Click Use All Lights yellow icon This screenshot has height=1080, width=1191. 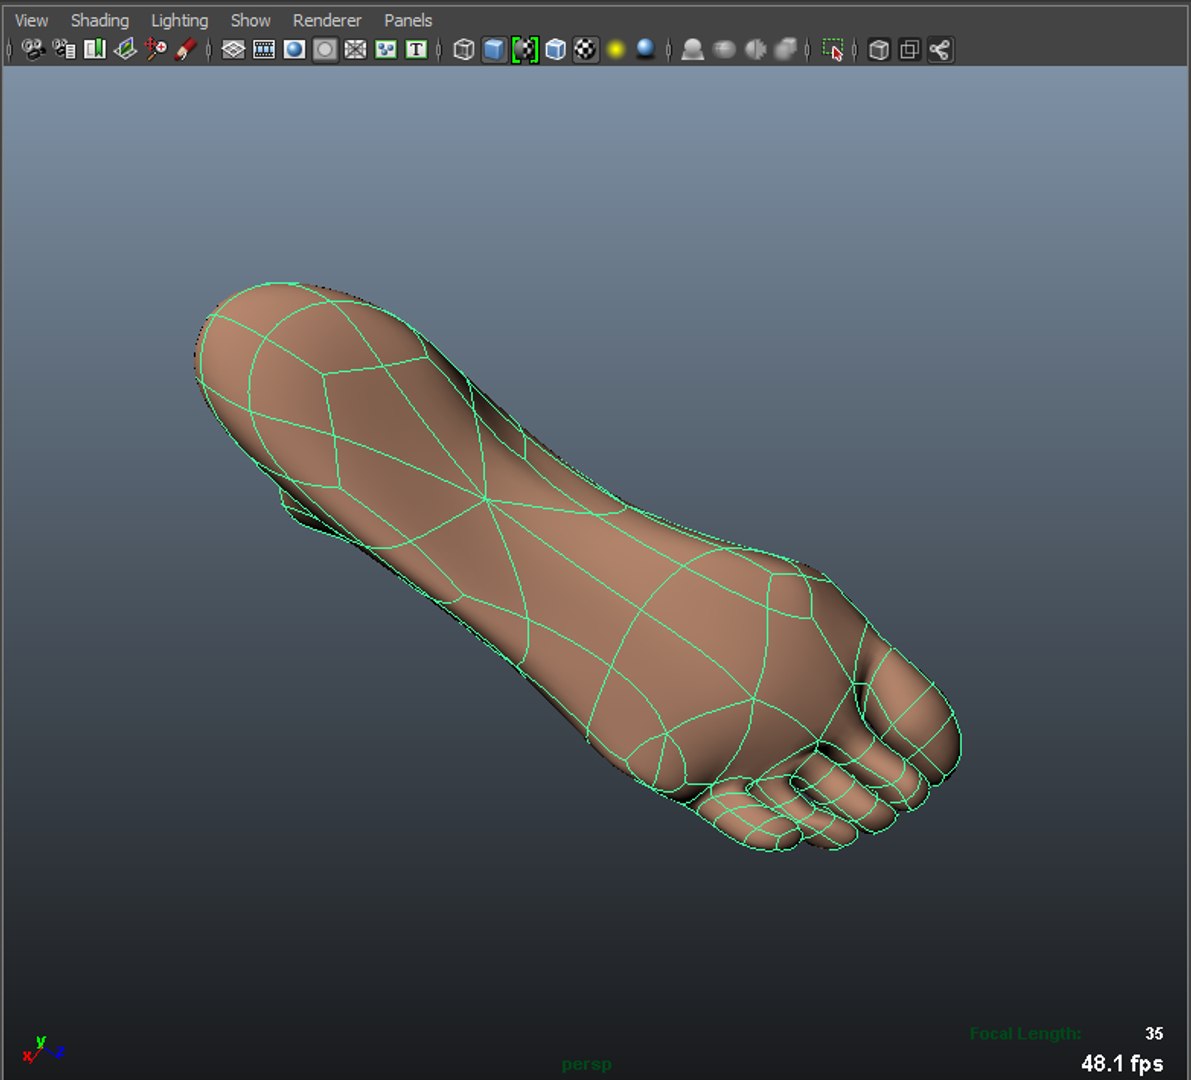tap(616, 50)
